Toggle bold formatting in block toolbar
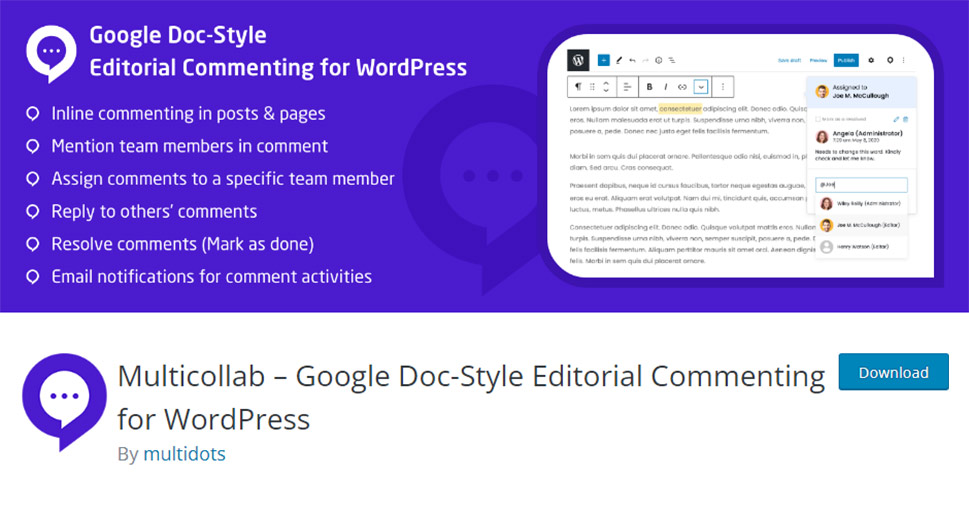969x518 pixels. point(649,87)
